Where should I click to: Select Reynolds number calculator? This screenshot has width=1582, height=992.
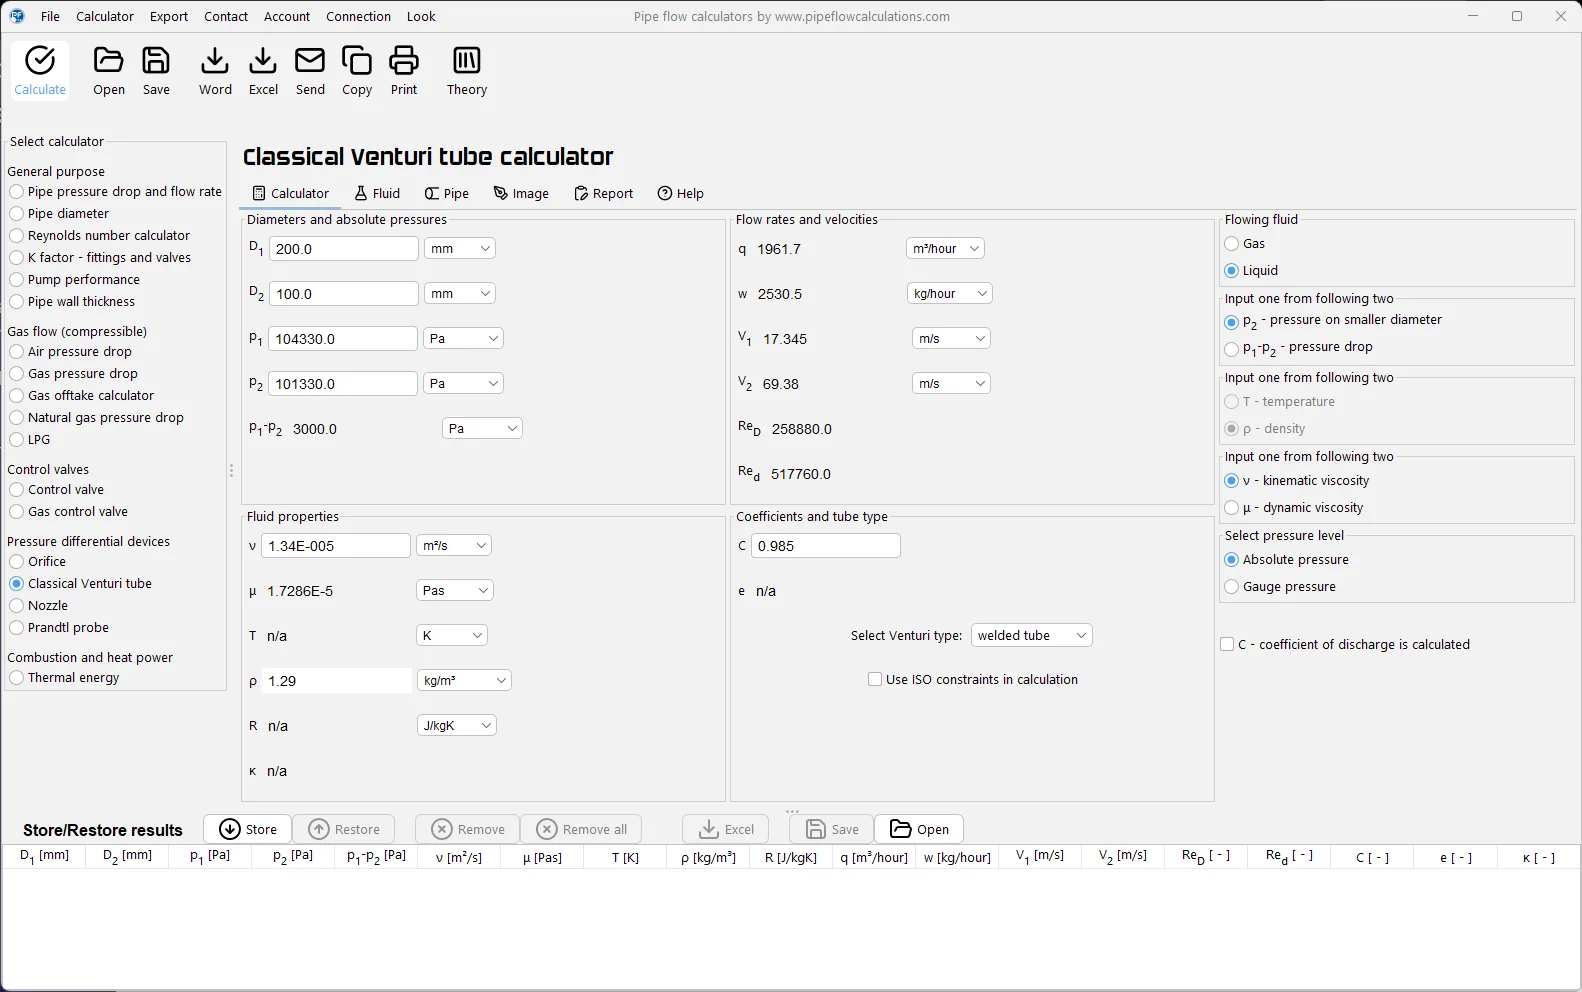100,236
